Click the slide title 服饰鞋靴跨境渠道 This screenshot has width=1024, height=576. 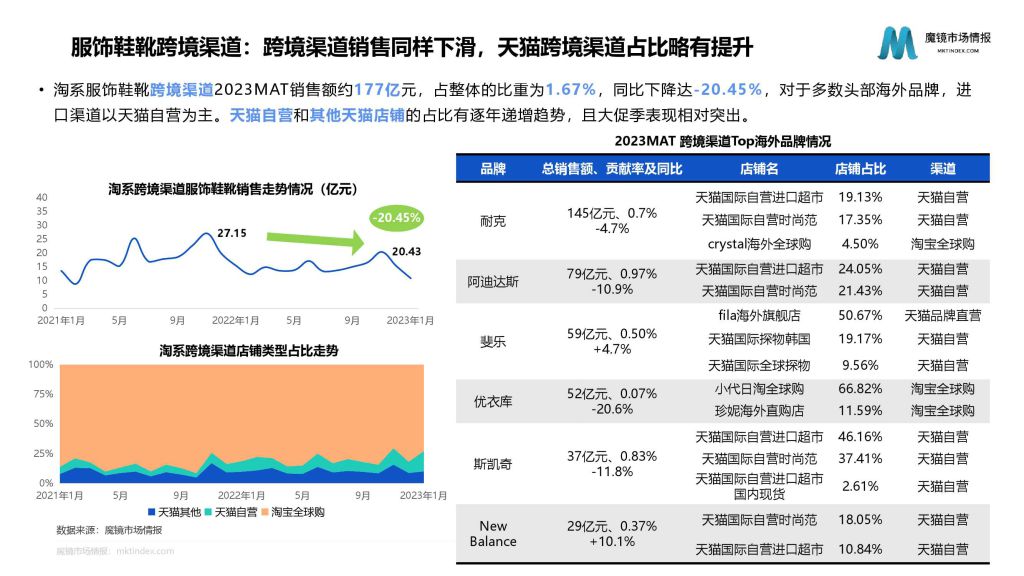pos(155,48)
